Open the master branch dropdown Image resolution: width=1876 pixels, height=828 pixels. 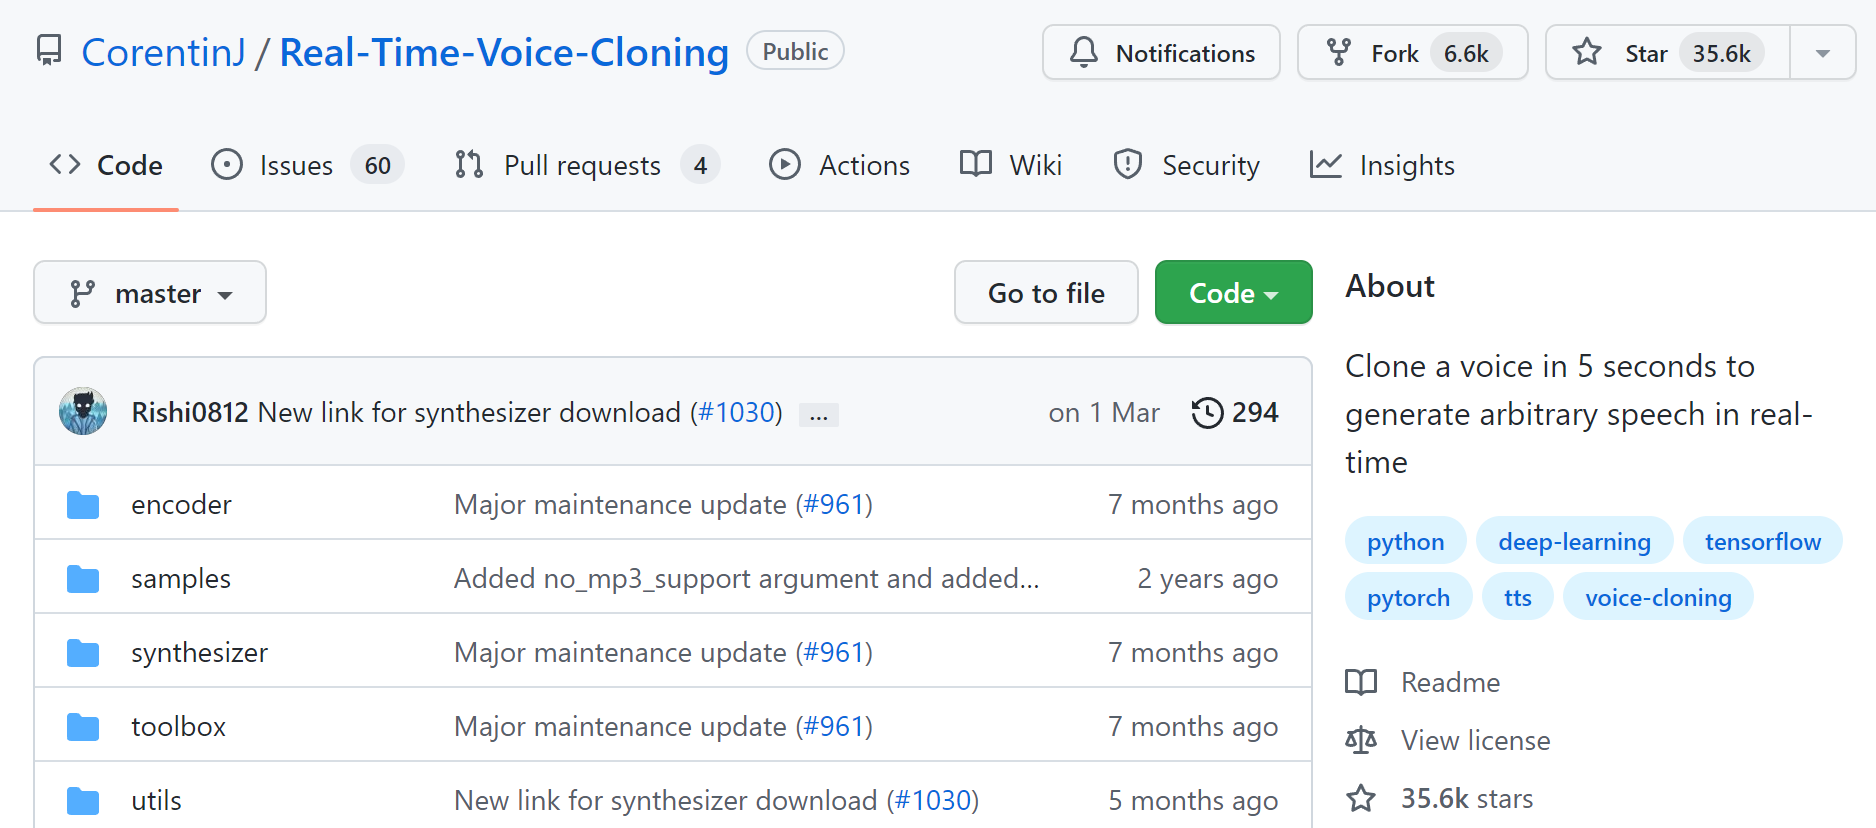click(150, 292)
